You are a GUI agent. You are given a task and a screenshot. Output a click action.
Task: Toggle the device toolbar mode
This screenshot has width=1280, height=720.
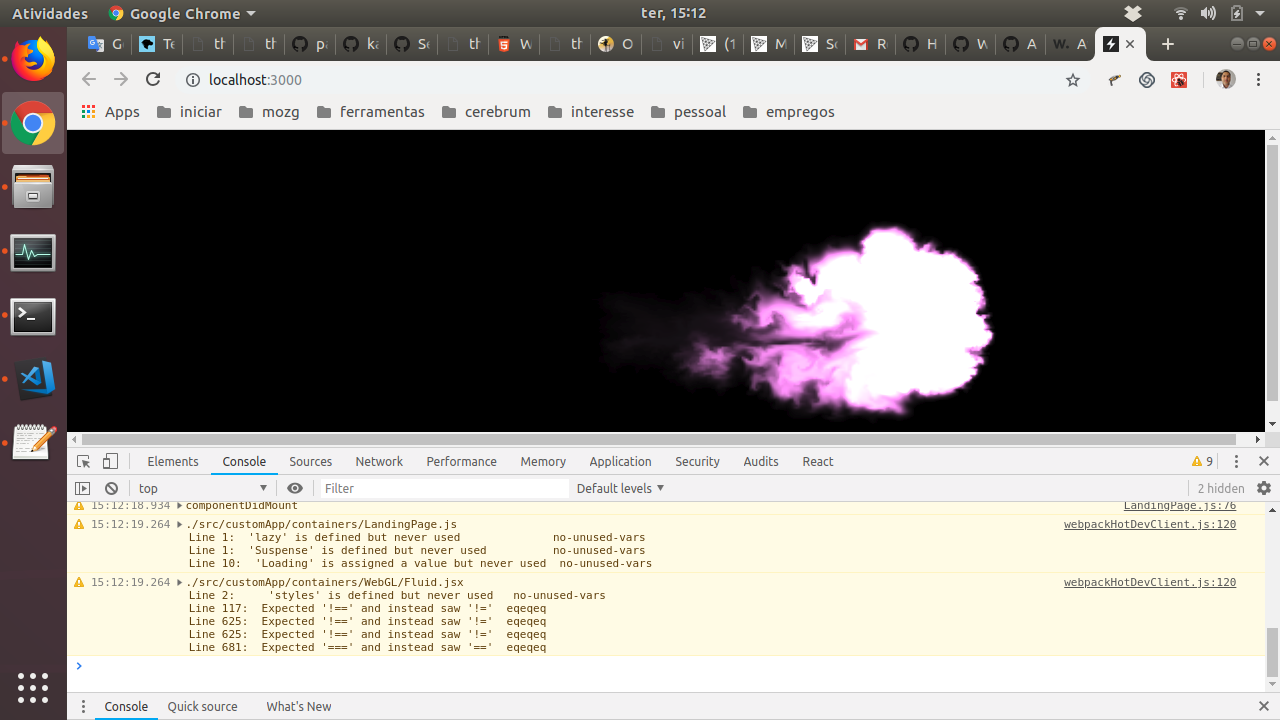click(110, 461)
